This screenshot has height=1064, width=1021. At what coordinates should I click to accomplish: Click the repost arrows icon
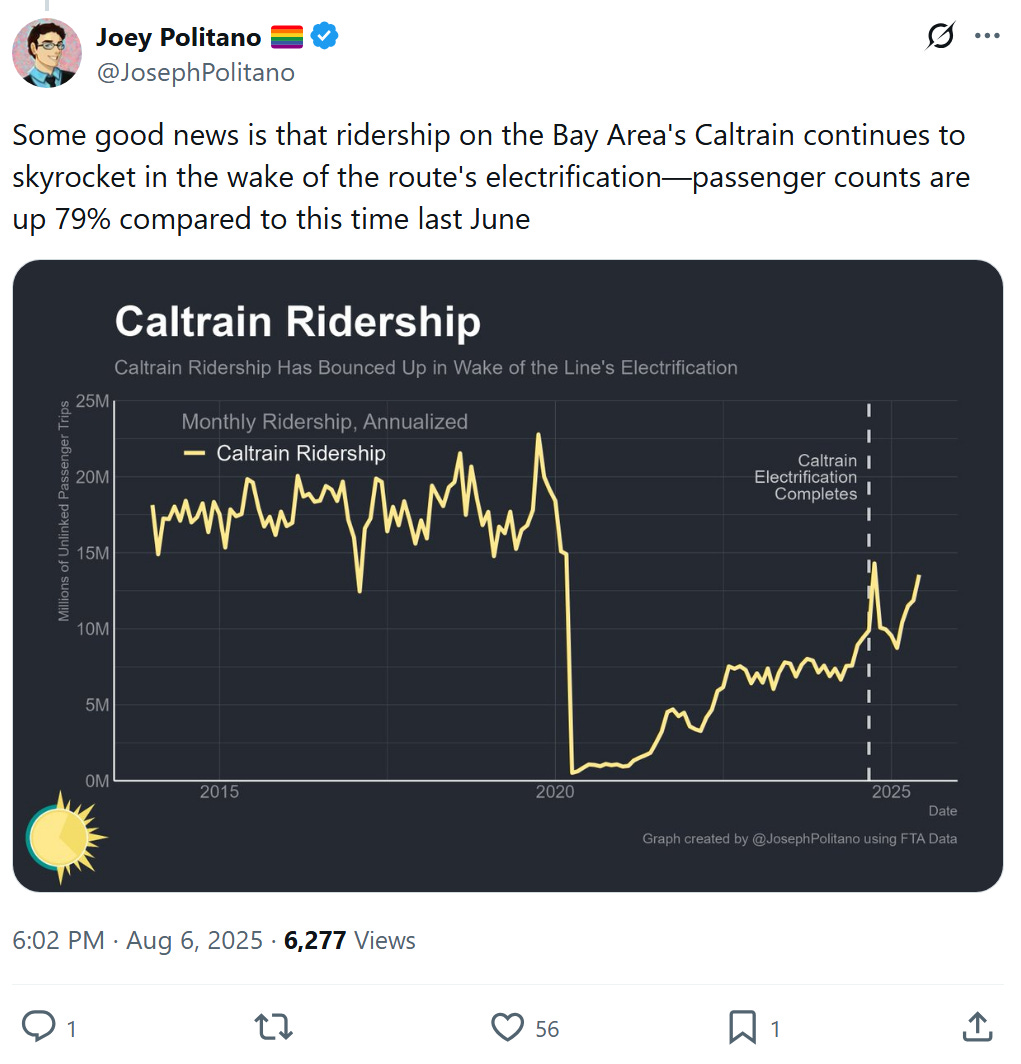point(273,1027)
